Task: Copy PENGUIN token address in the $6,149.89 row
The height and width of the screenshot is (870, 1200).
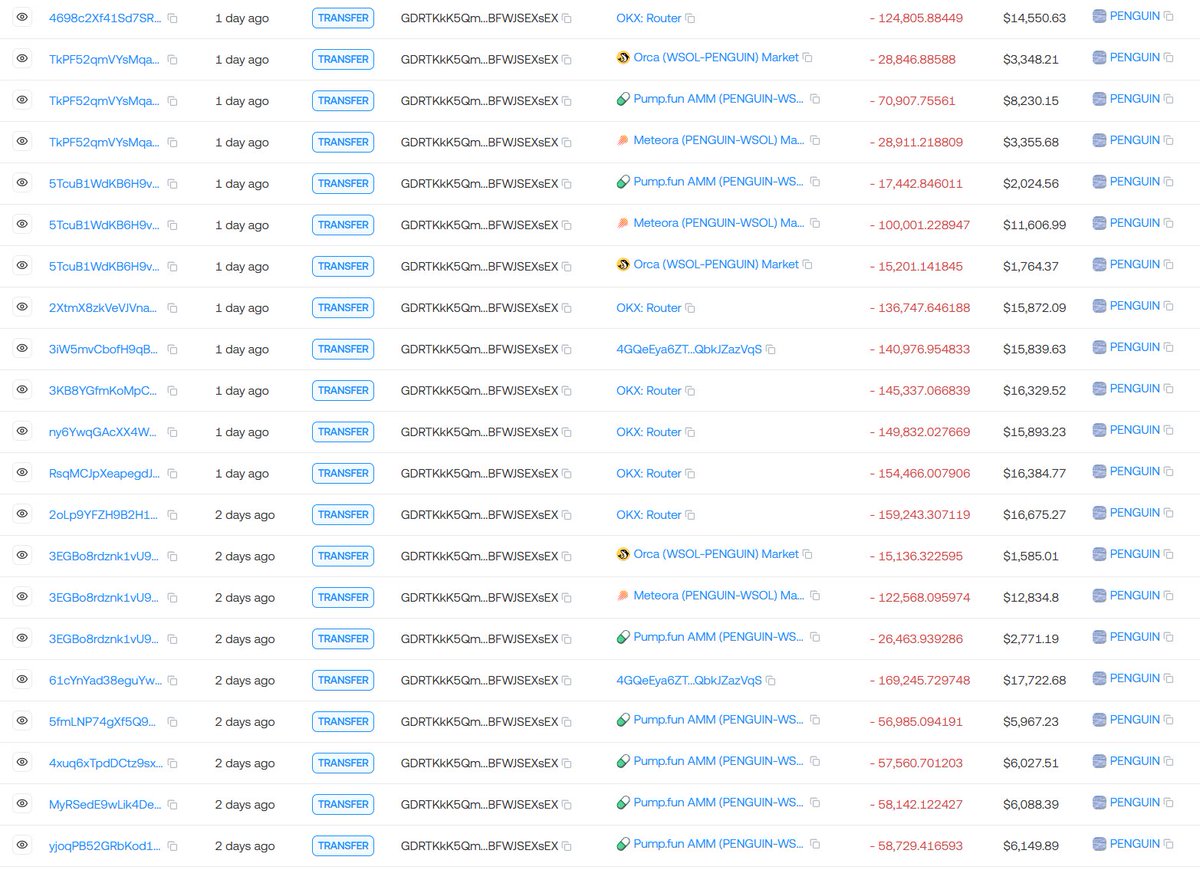Action: [1169, 844]
